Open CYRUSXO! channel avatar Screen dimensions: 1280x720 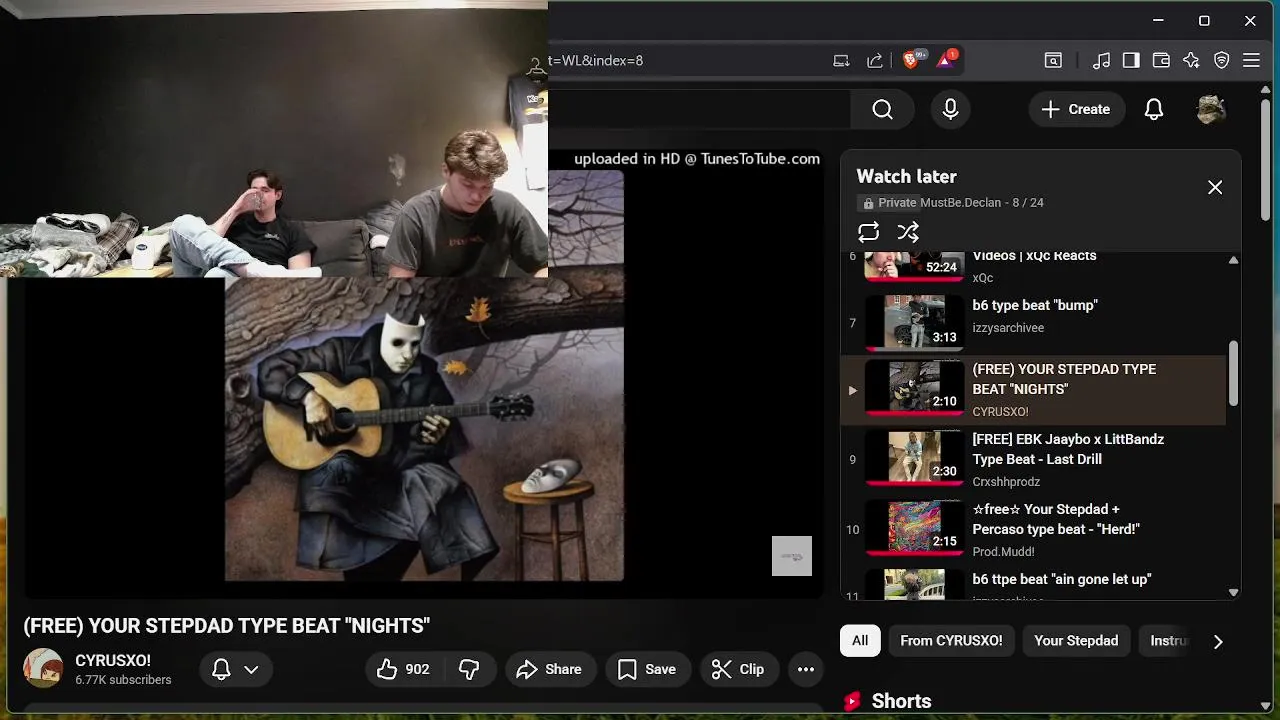click(x=43, y=668)
